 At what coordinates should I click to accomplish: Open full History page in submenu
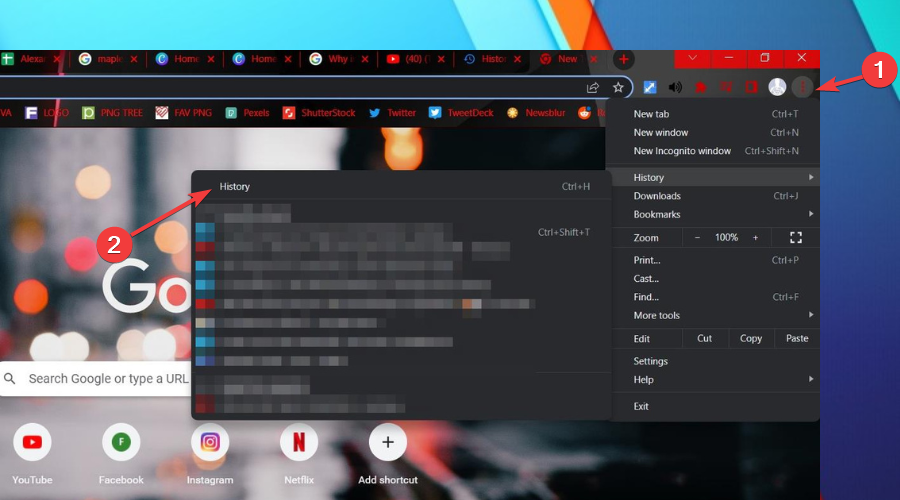click(x=402, y=187)
